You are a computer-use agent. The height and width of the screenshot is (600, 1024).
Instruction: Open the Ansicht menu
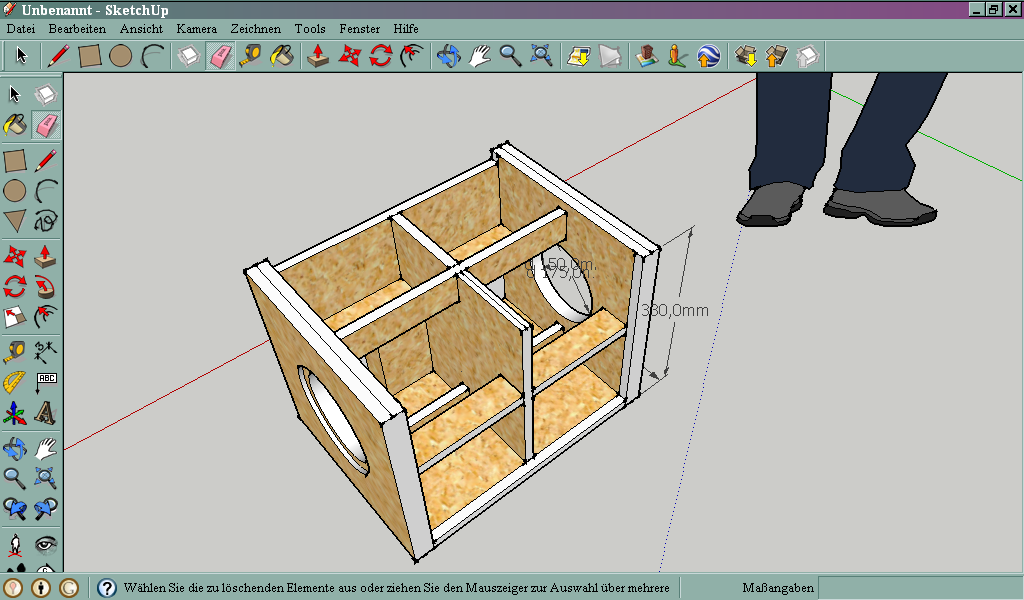tap(141, 29)
